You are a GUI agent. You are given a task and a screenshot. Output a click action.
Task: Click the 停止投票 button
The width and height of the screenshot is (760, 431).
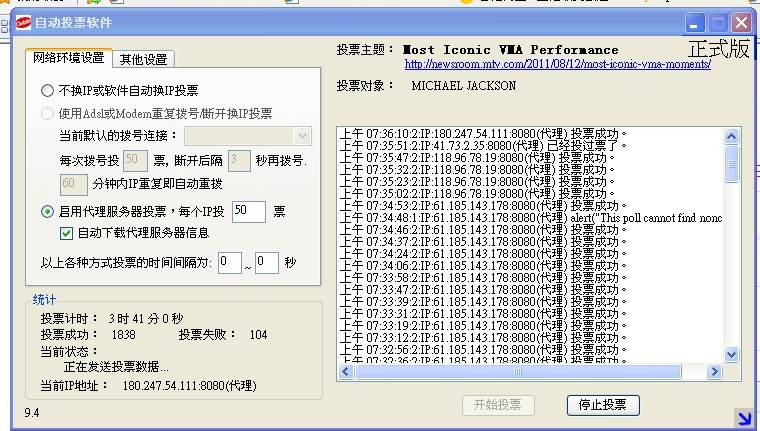pyautogui.click(x=603, y=405)
